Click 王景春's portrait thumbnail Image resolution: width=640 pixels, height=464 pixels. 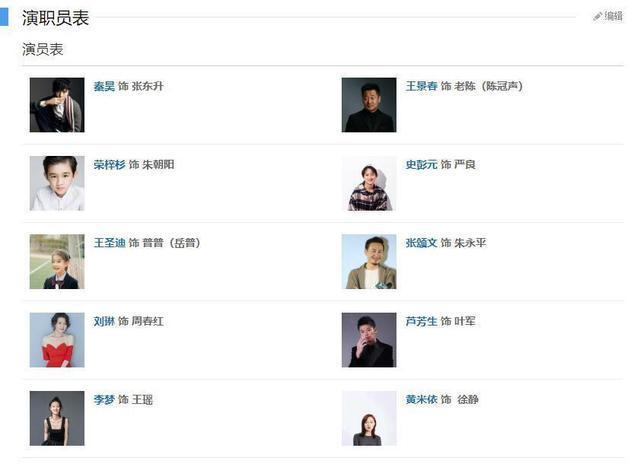(369, 105)
